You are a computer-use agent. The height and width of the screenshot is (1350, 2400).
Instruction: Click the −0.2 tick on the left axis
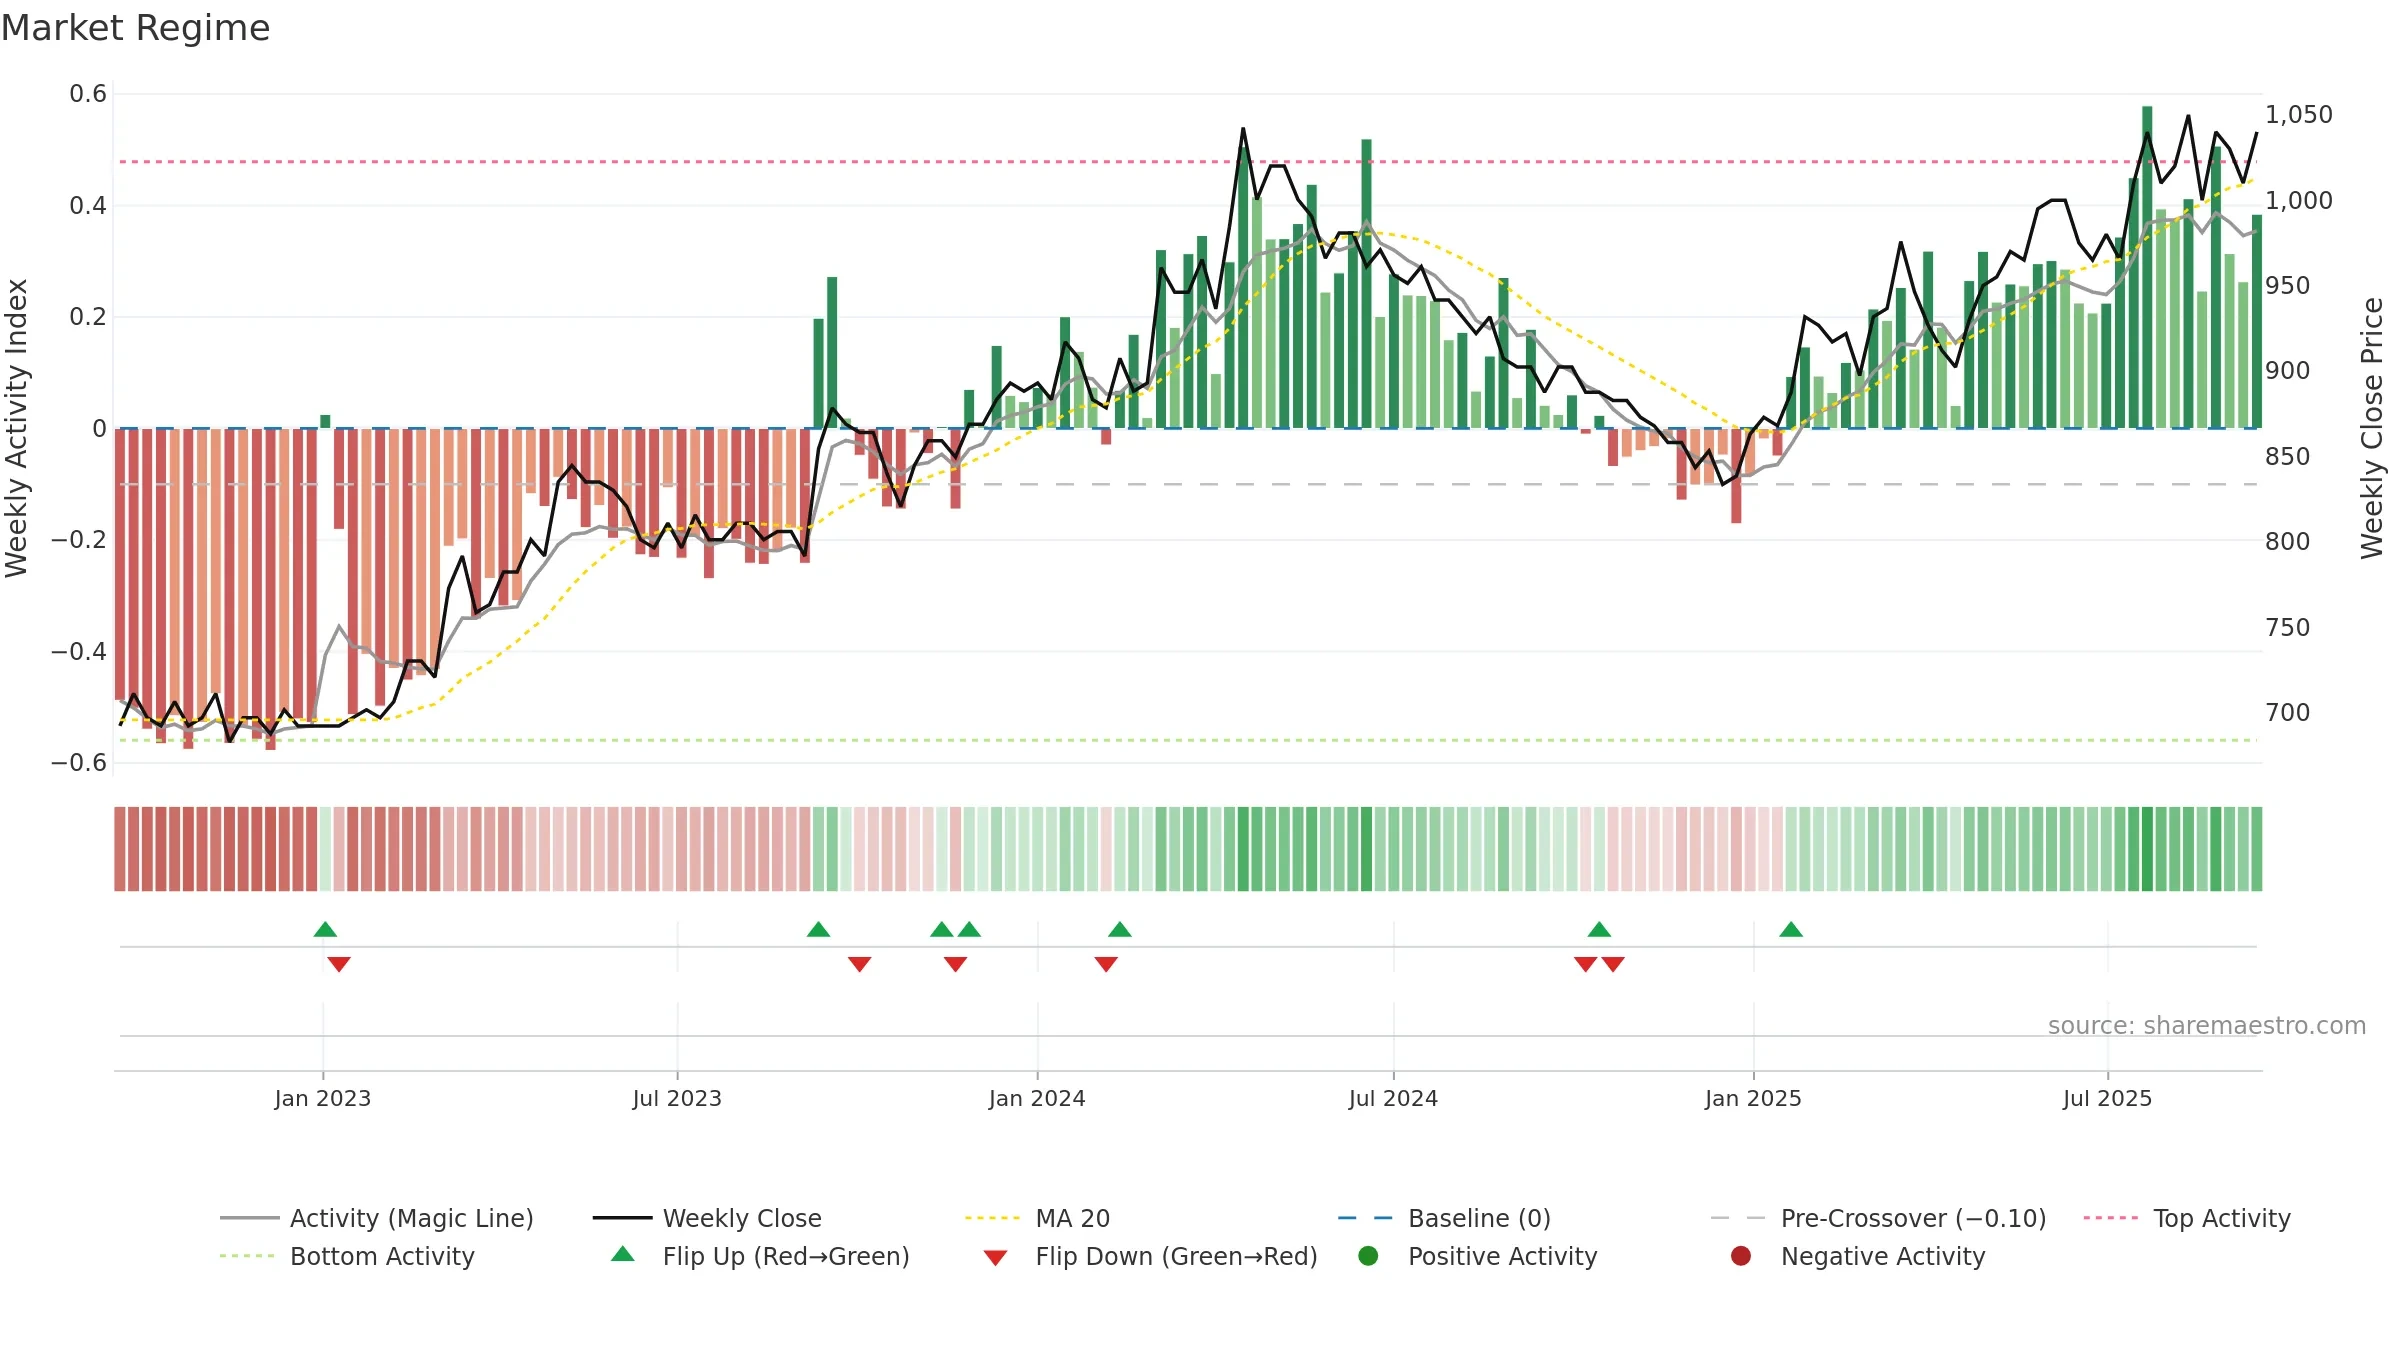tap(79, 540)
